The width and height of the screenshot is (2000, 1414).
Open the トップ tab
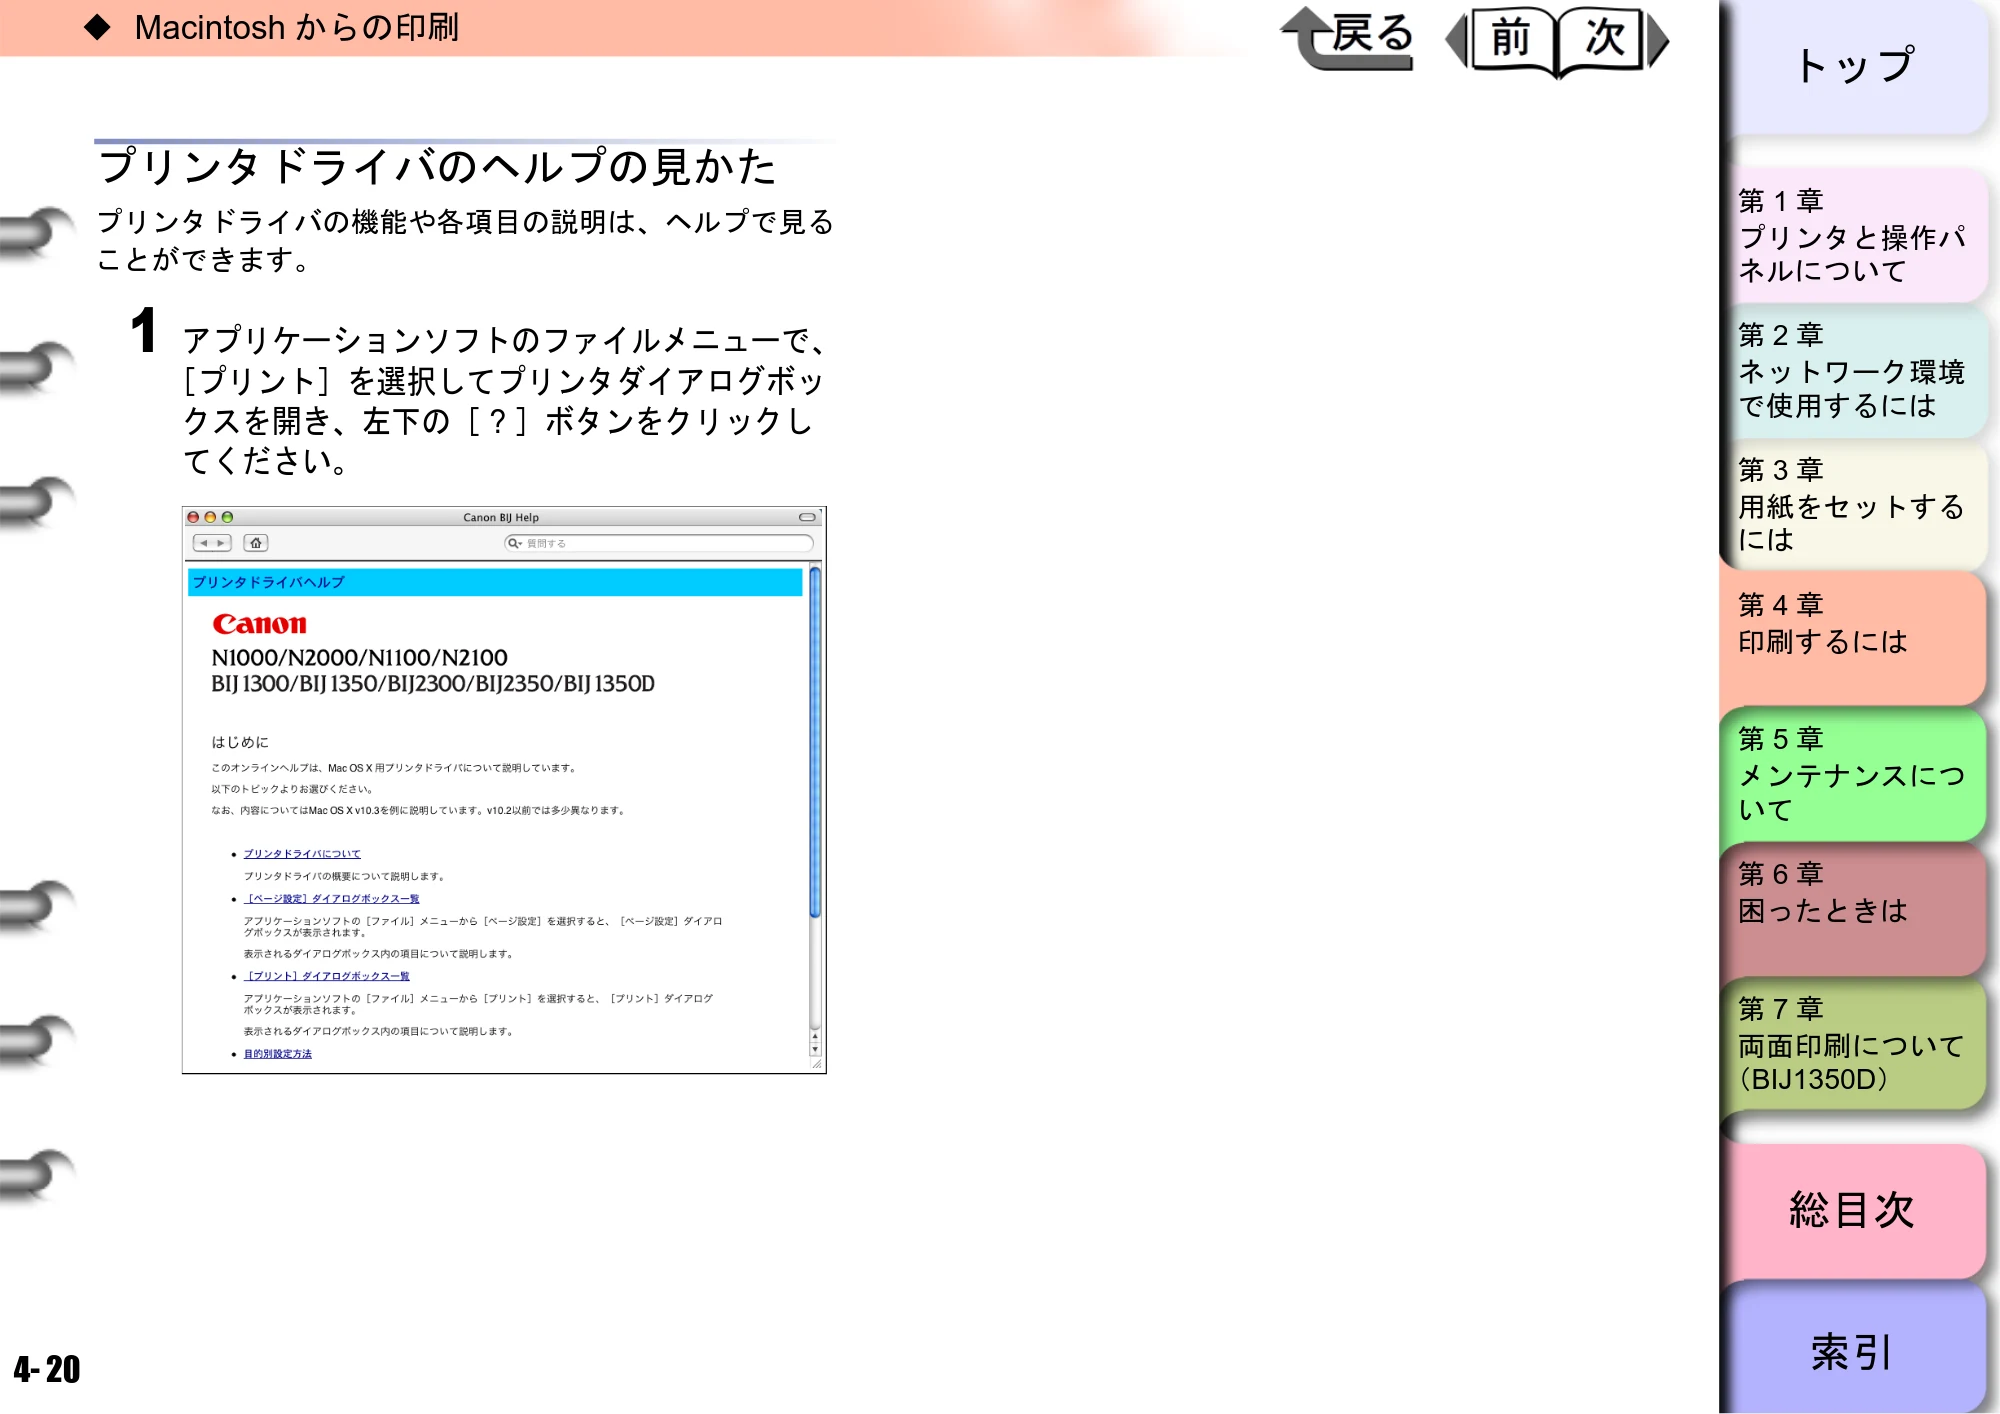1855,66
